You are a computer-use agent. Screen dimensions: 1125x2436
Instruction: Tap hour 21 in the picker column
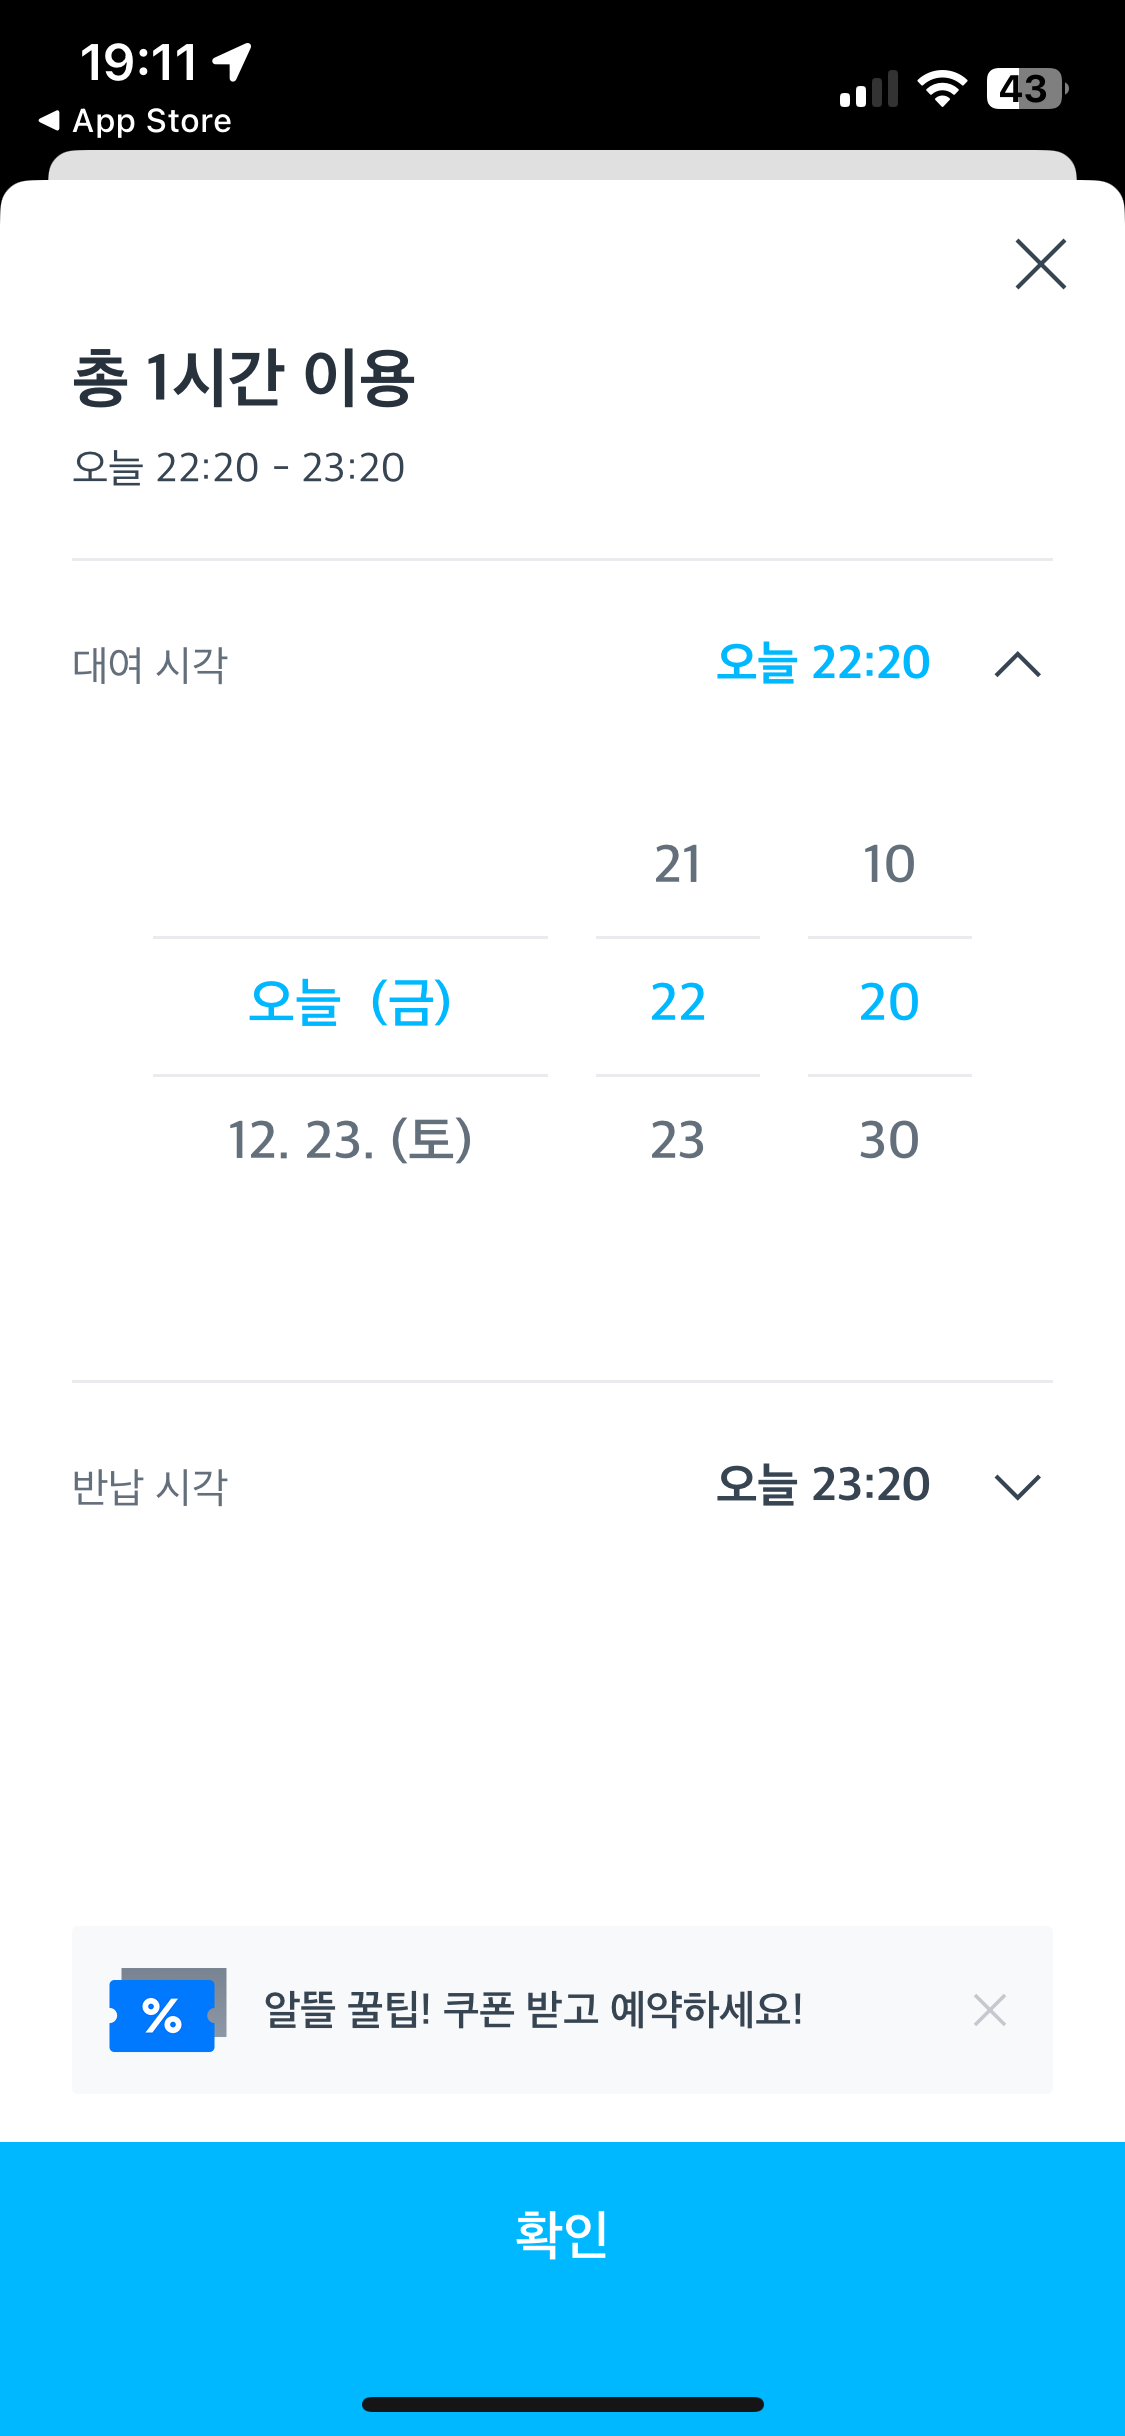click(677, 864)
